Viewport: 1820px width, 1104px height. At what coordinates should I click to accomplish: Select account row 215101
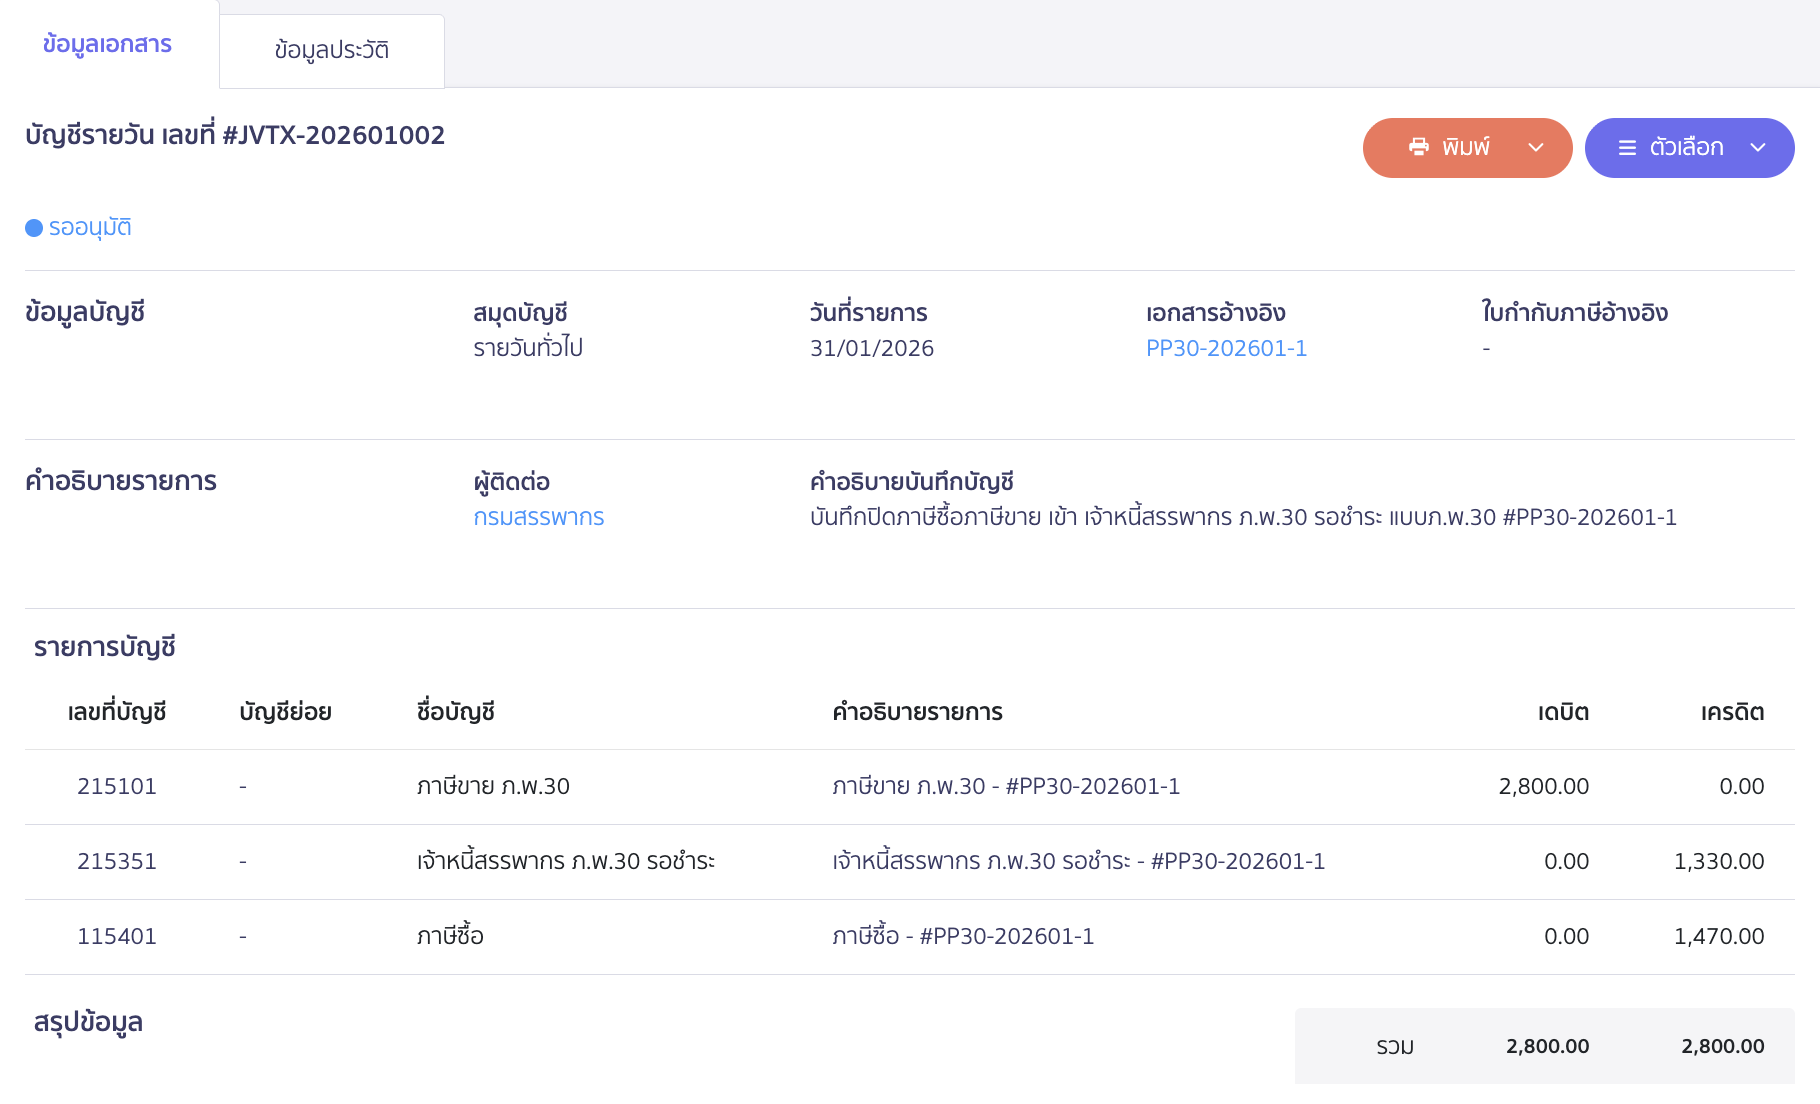(117, 787)
